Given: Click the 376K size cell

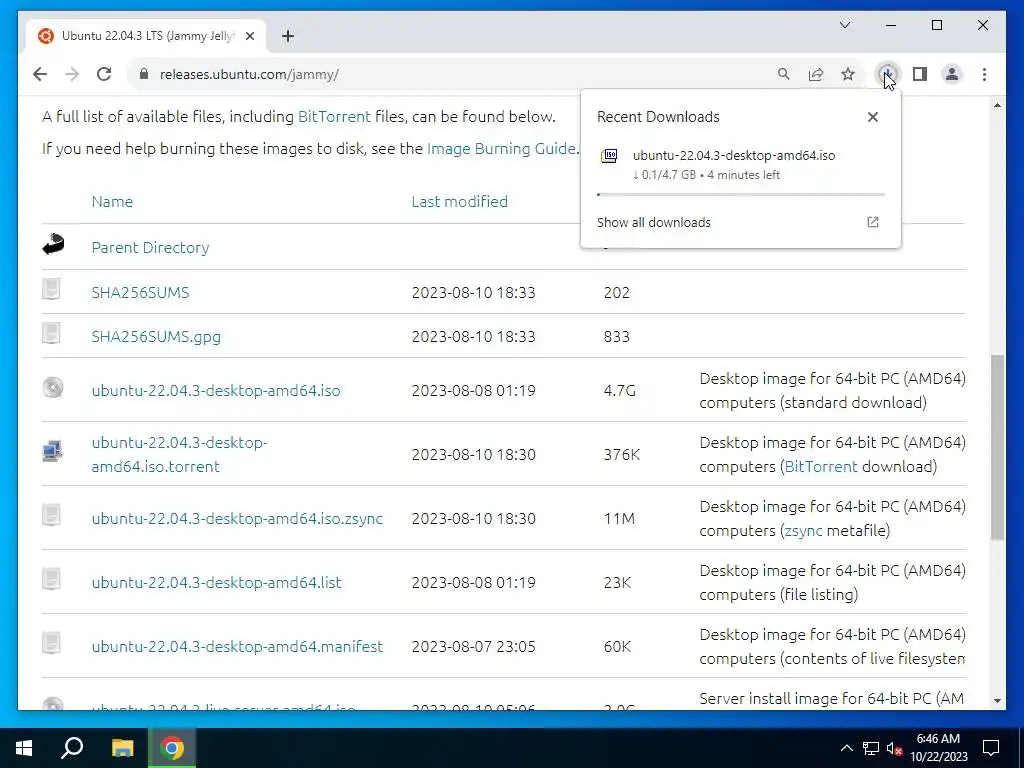Looking at the screenshot, I should [622, 455].
